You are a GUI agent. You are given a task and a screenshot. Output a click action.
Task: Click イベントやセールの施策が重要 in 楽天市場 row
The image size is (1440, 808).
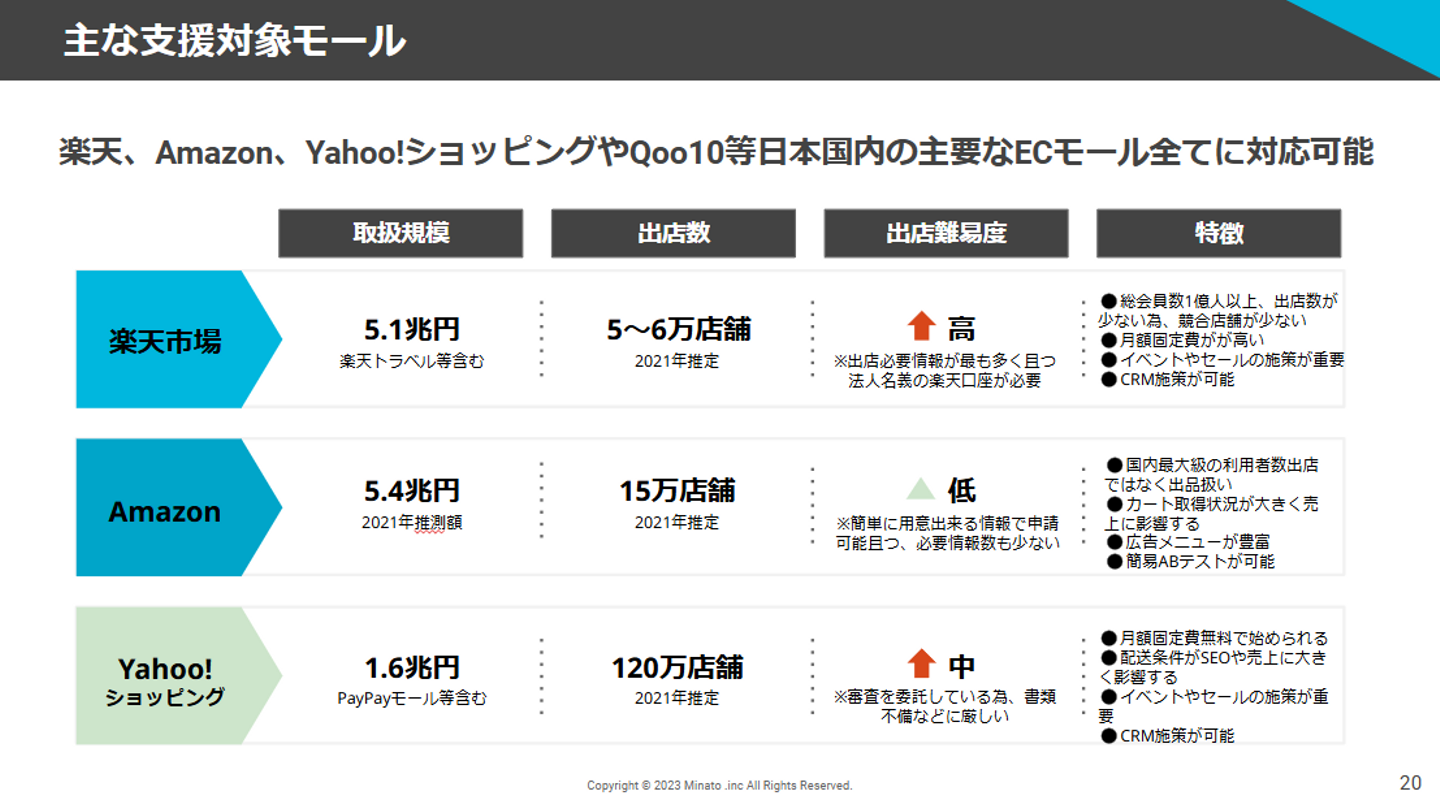1222,360
